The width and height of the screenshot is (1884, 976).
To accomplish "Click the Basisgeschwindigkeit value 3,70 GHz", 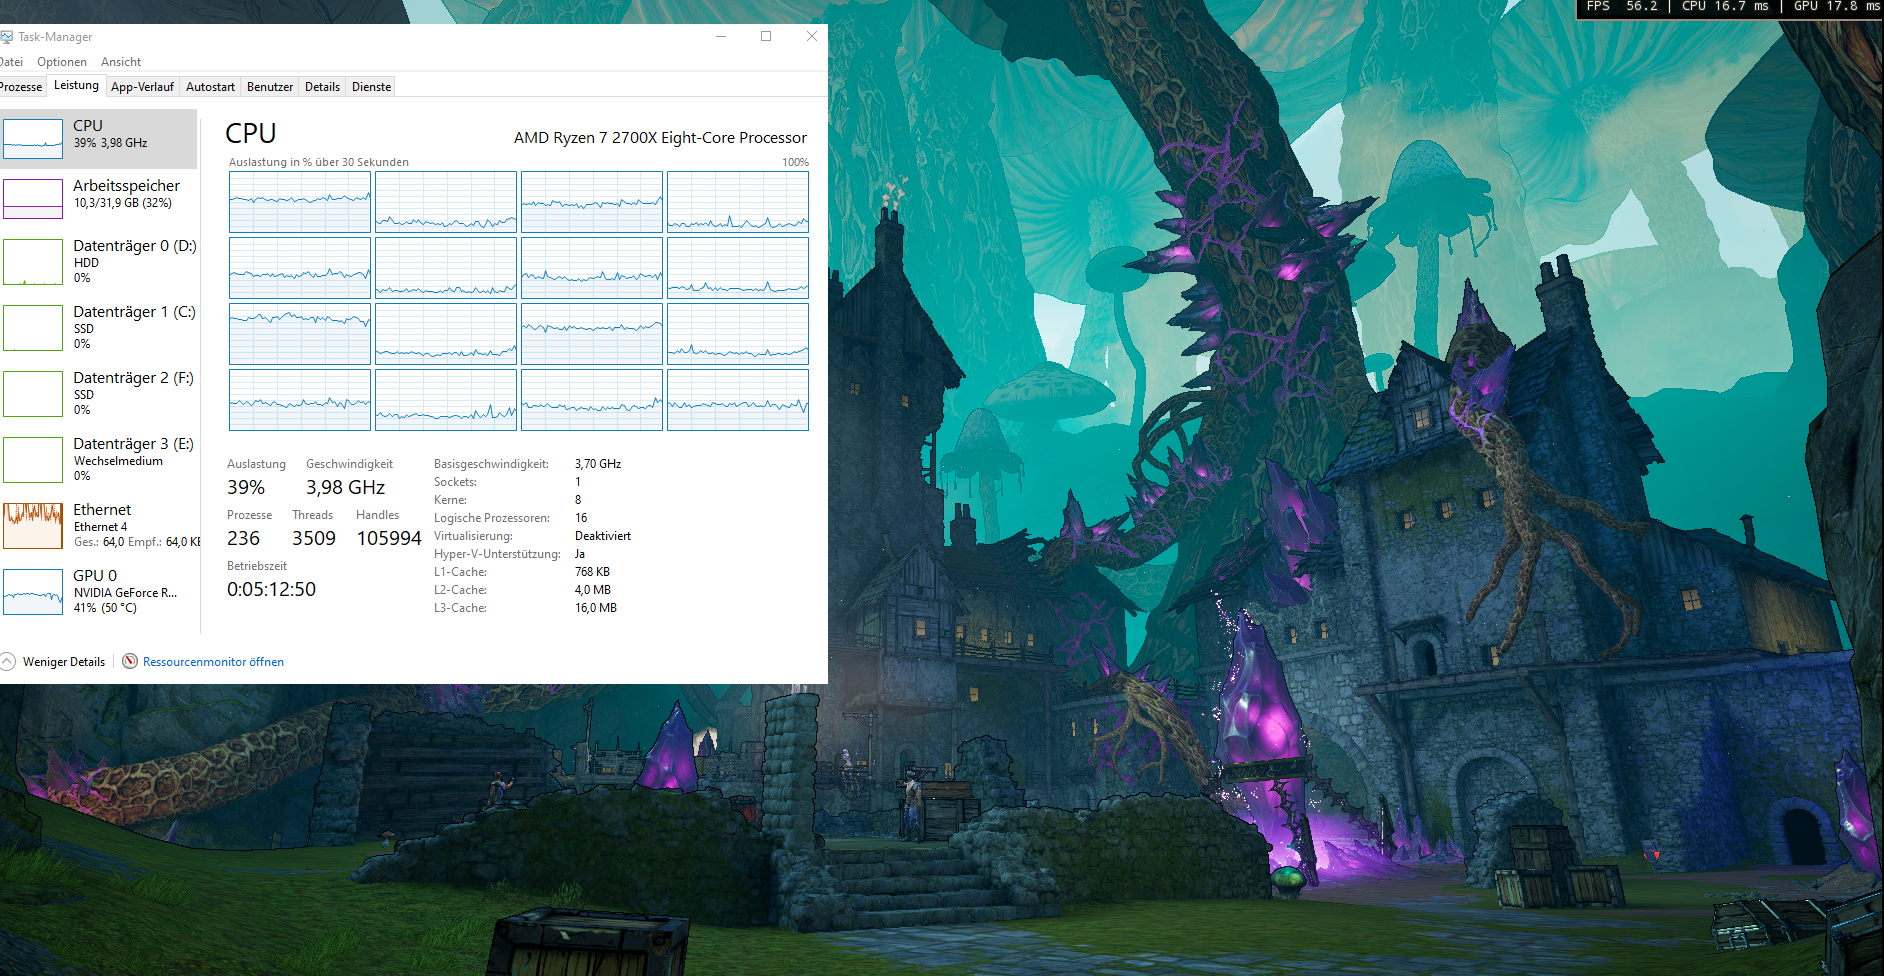I will tap(598, 464).
